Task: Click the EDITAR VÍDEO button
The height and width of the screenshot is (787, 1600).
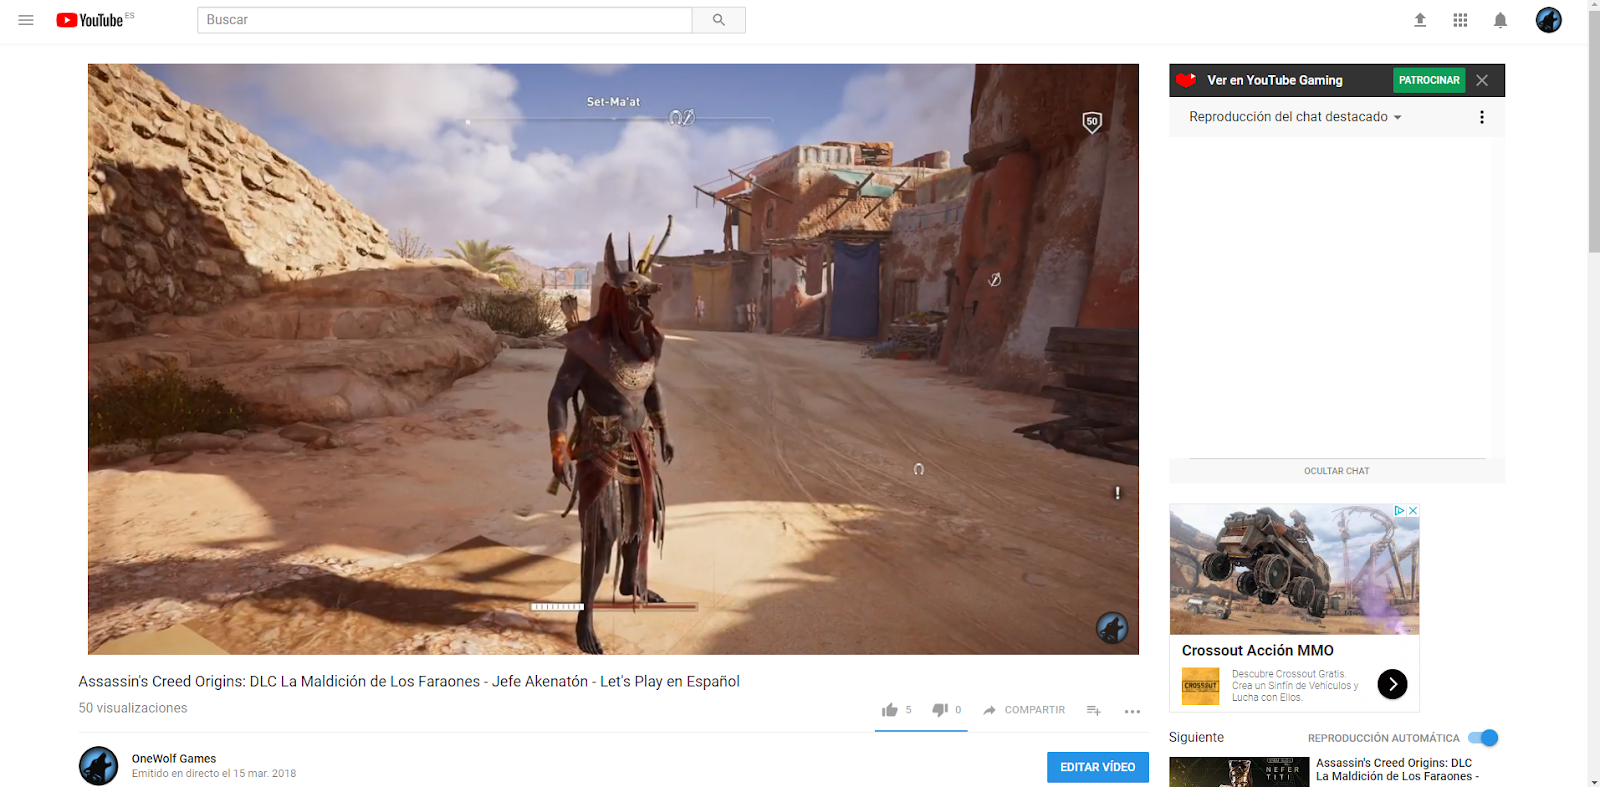Action: 1097,767
